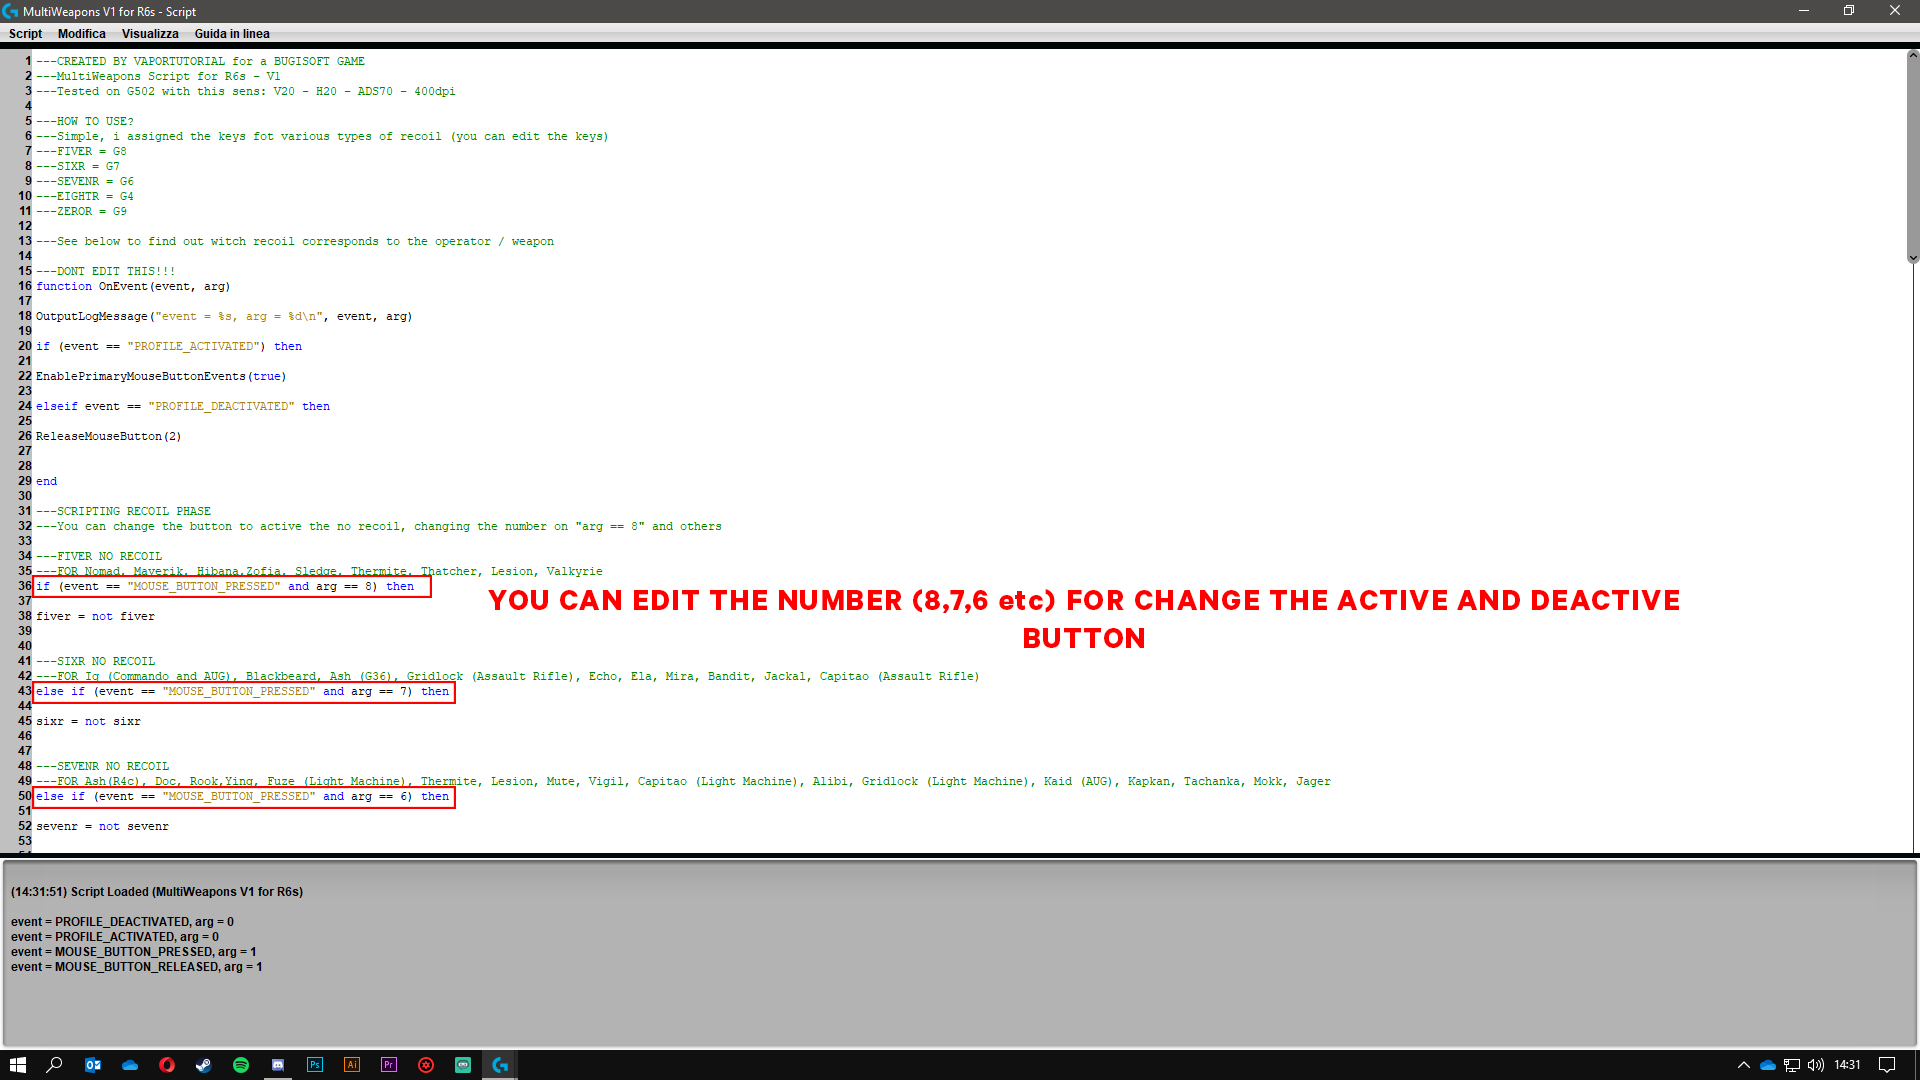Open Photoshop from the taskbar
Screen dimensions: 1920x1080
tap(315, 1065)
